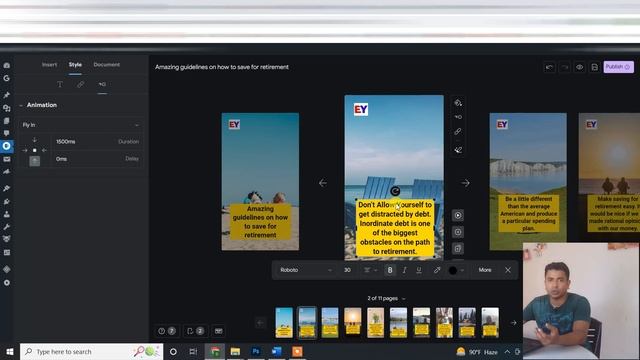Open the Fly In animation dropdown
Screen dimensions: 640x360
click(81, 125)
